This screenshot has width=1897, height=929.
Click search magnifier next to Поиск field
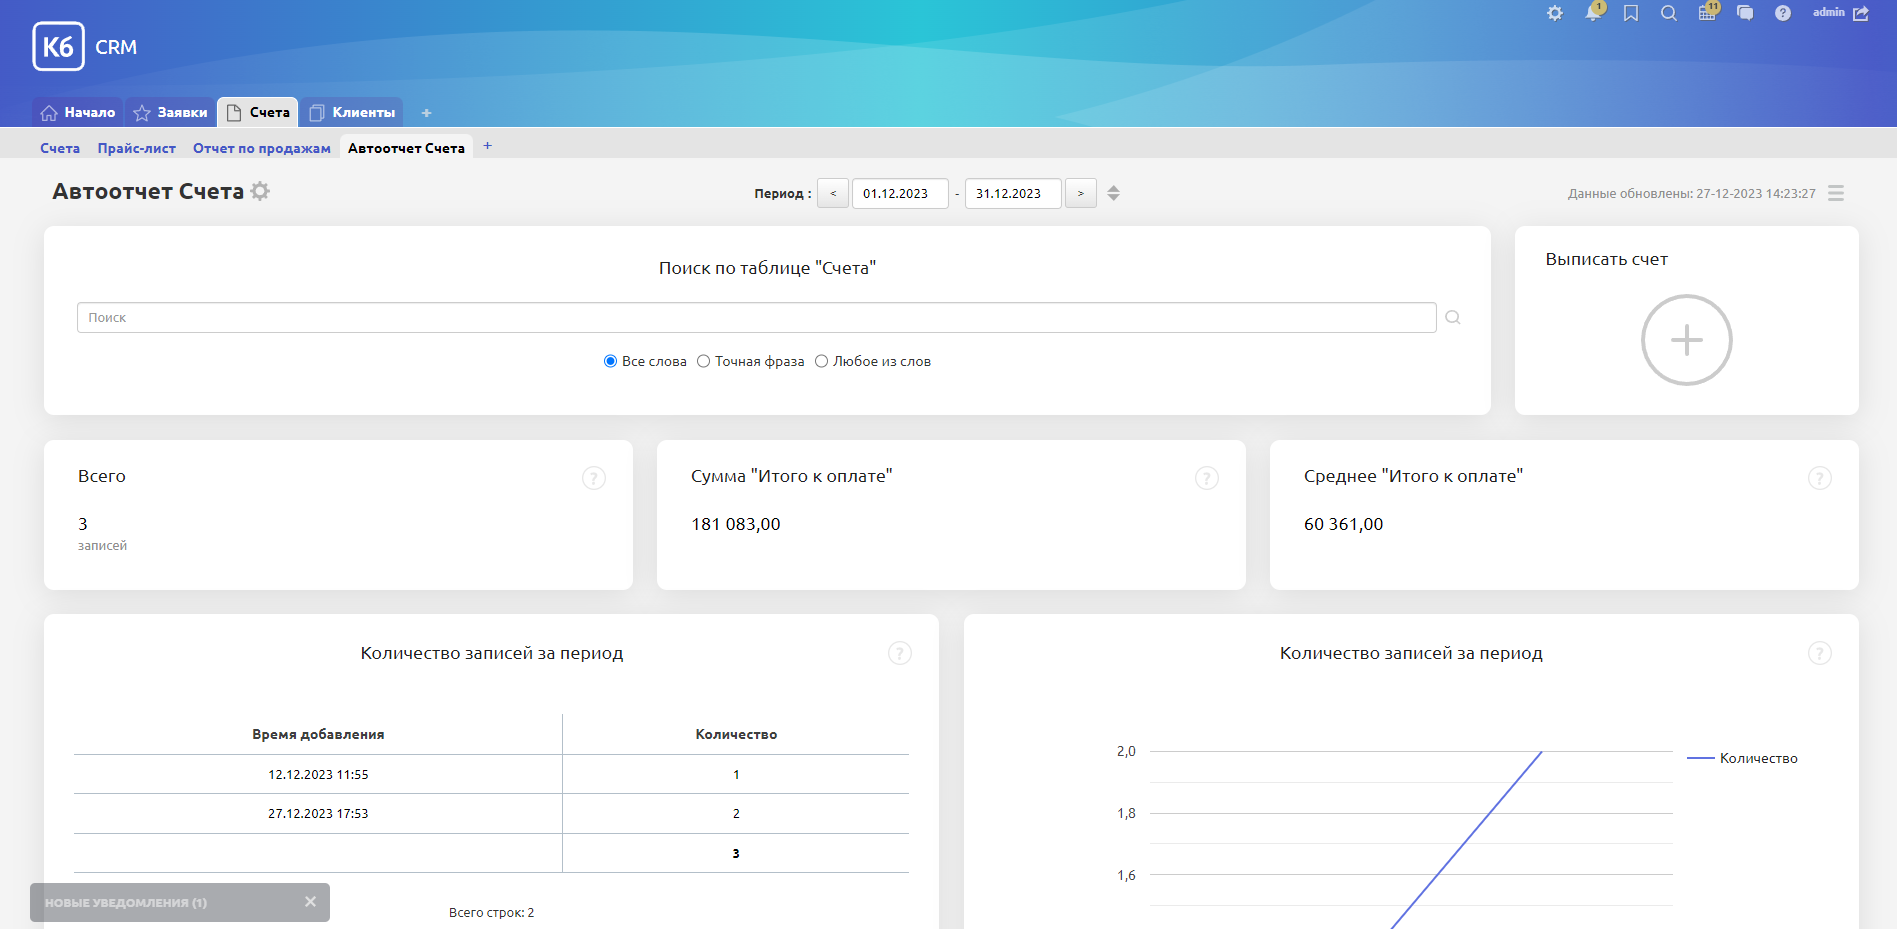1453,317
